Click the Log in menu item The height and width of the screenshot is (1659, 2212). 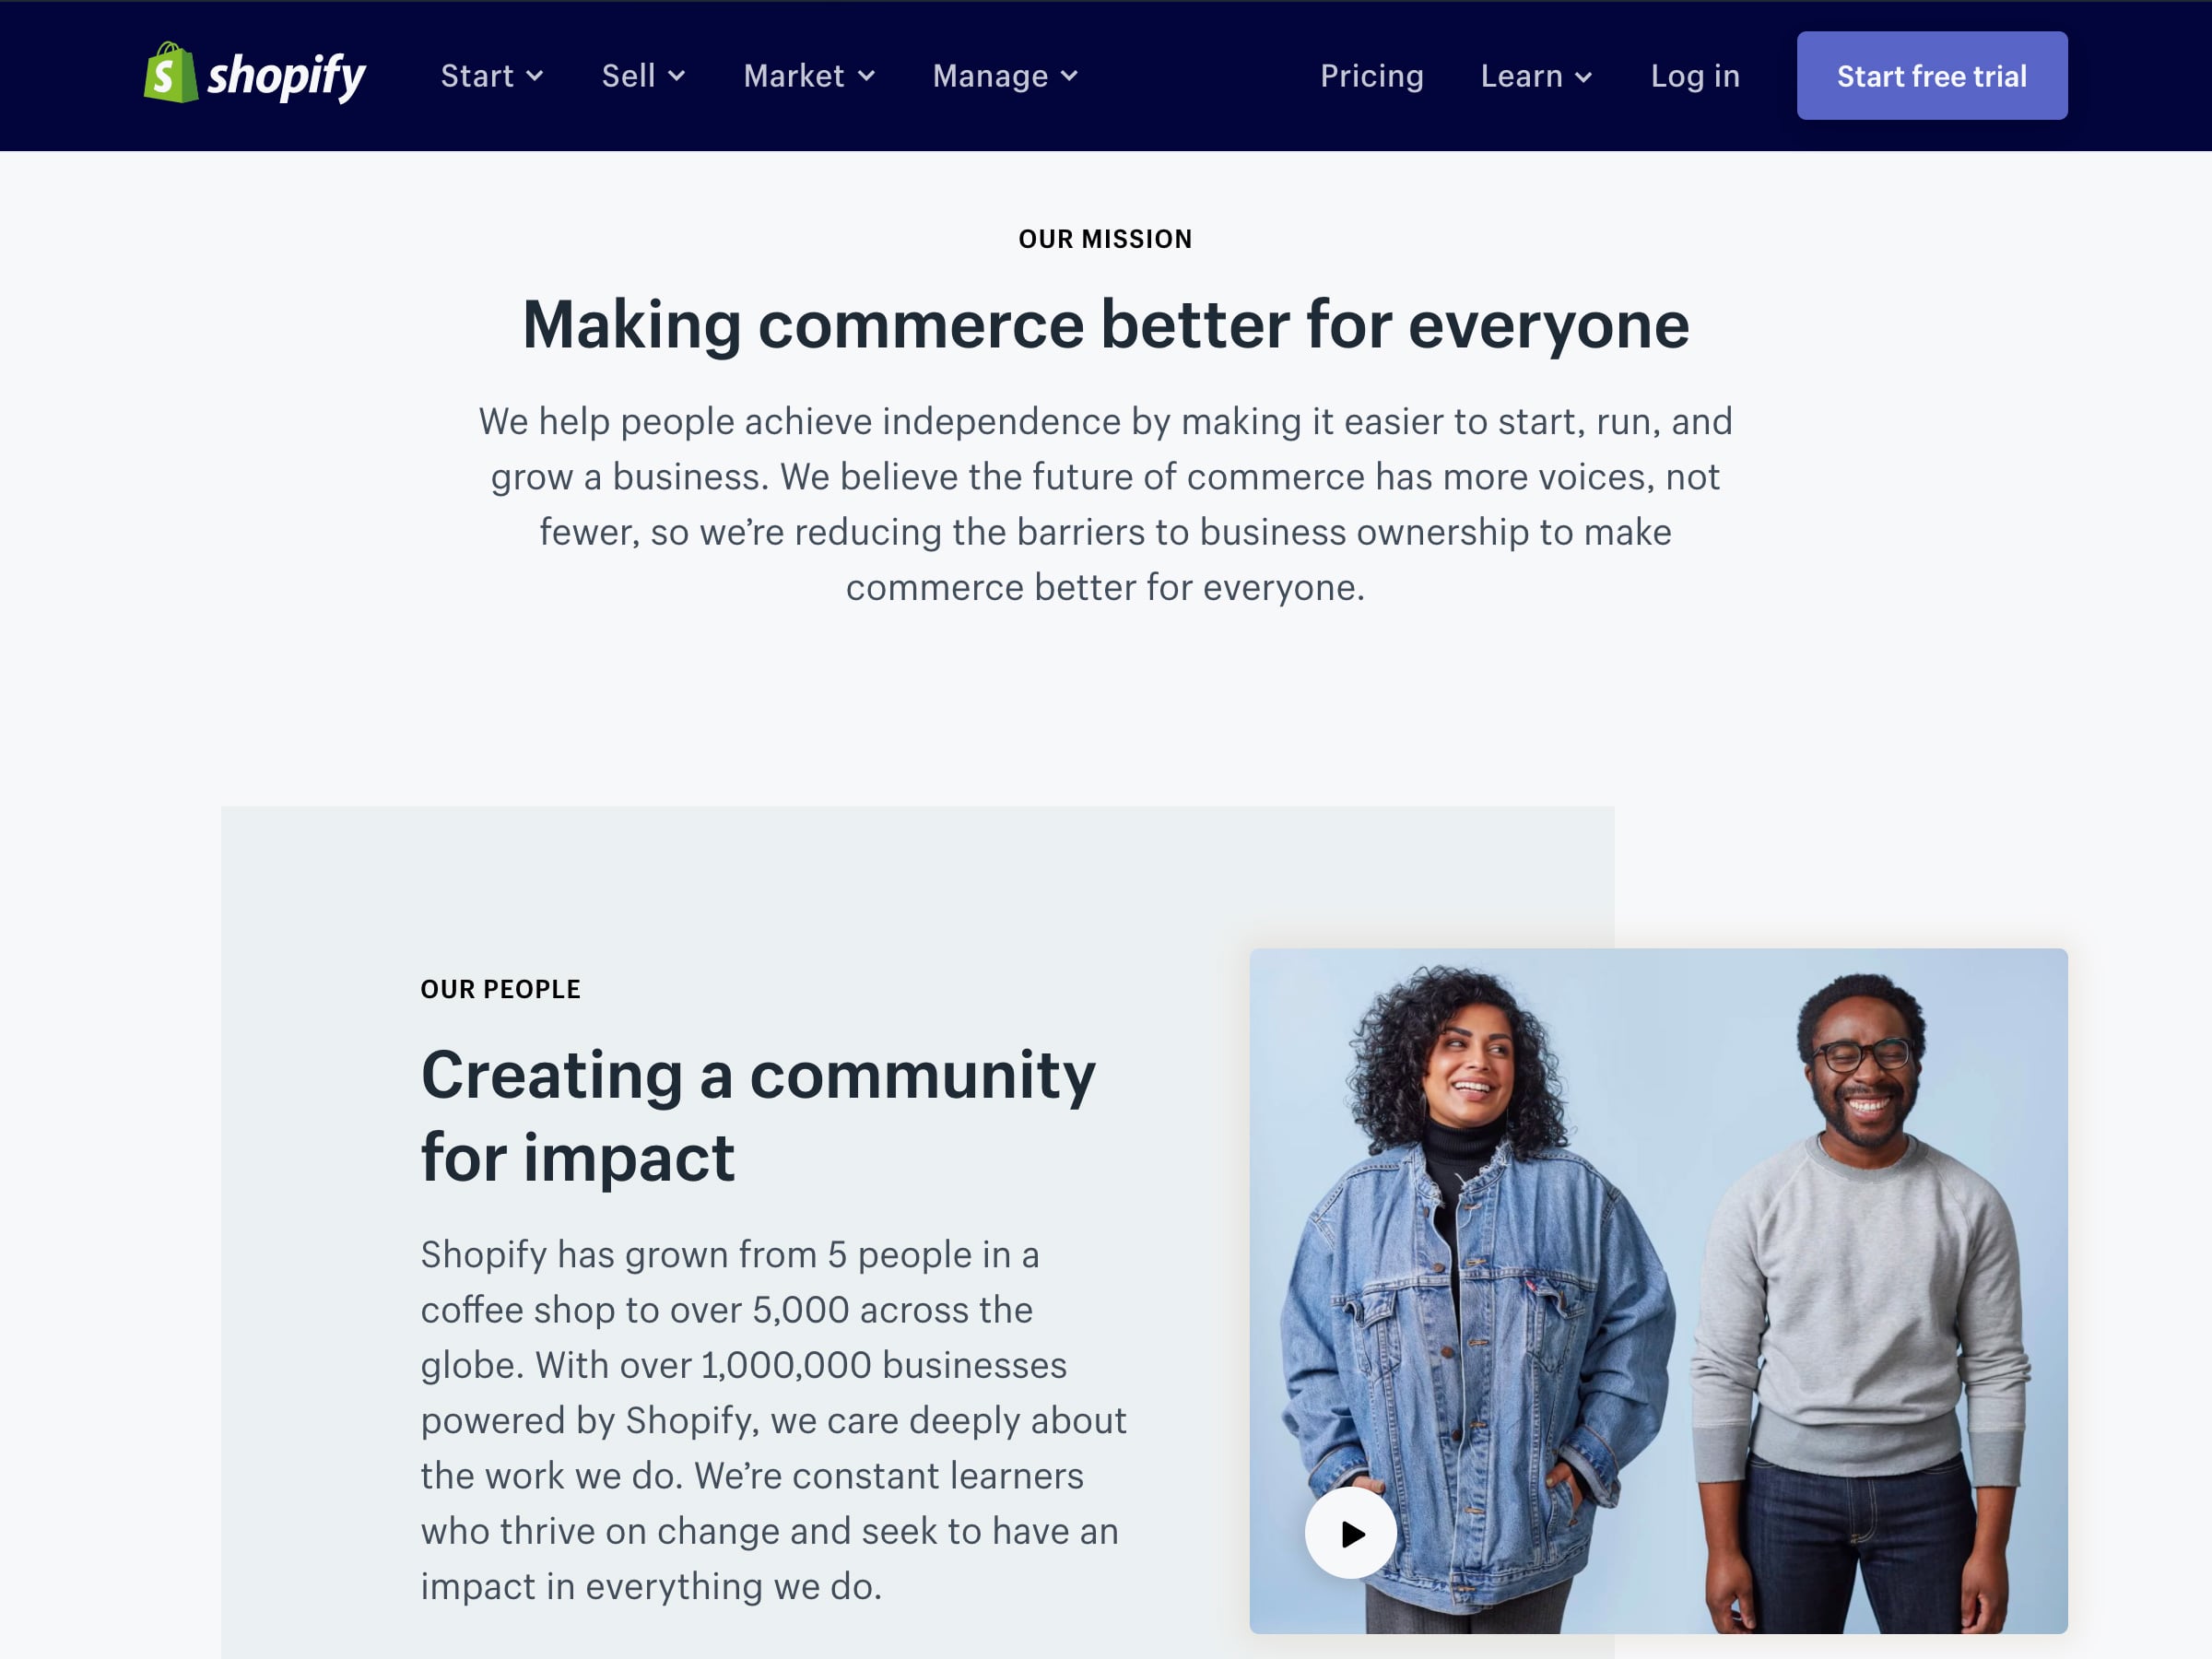tap(1695, 75)
